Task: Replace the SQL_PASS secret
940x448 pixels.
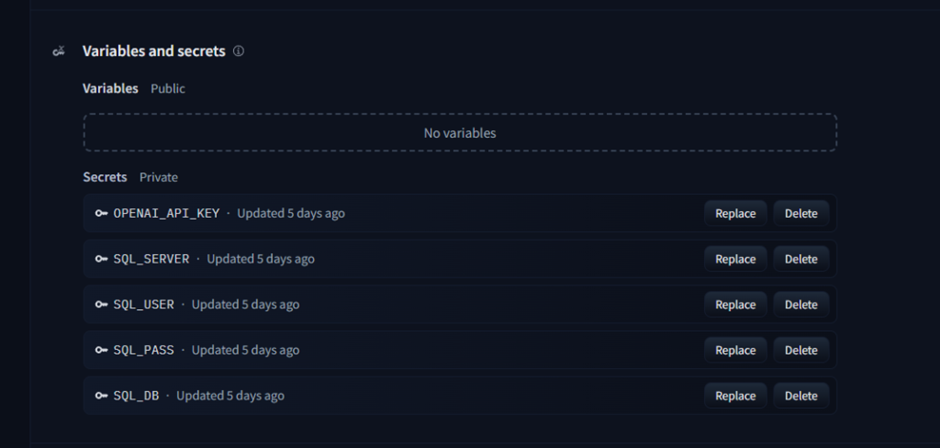Action: pyautogui.click(x=735, y=350)
